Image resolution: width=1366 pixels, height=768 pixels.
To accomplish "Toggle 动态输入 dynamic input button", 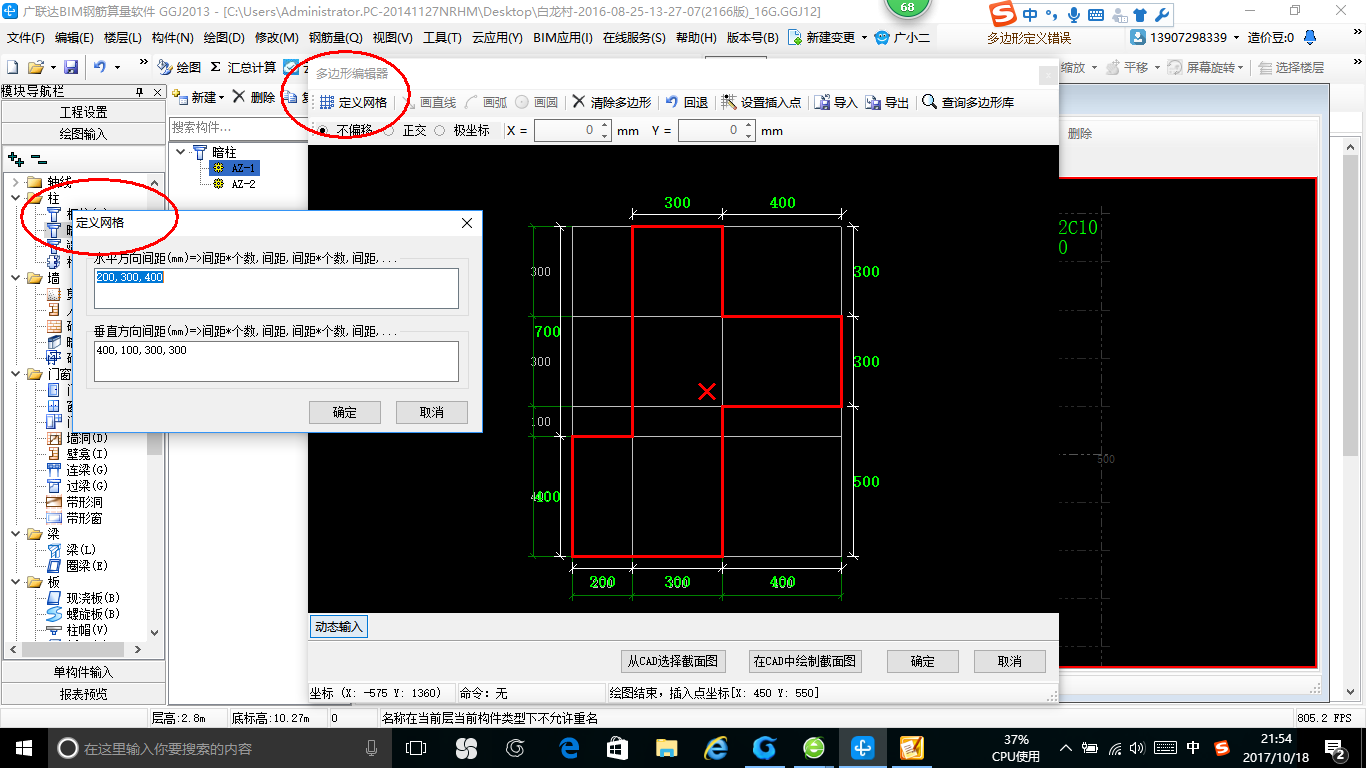I will coord(340,627).
